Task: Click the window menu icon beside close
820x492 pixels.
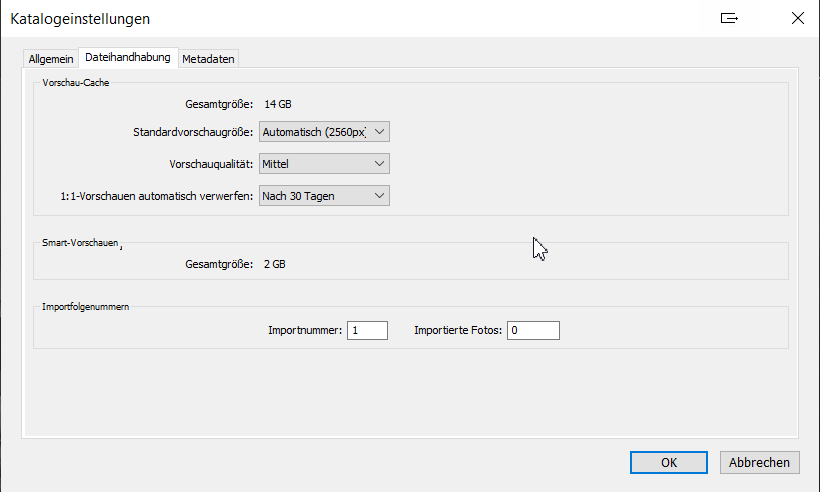Action: click(729, 18)
